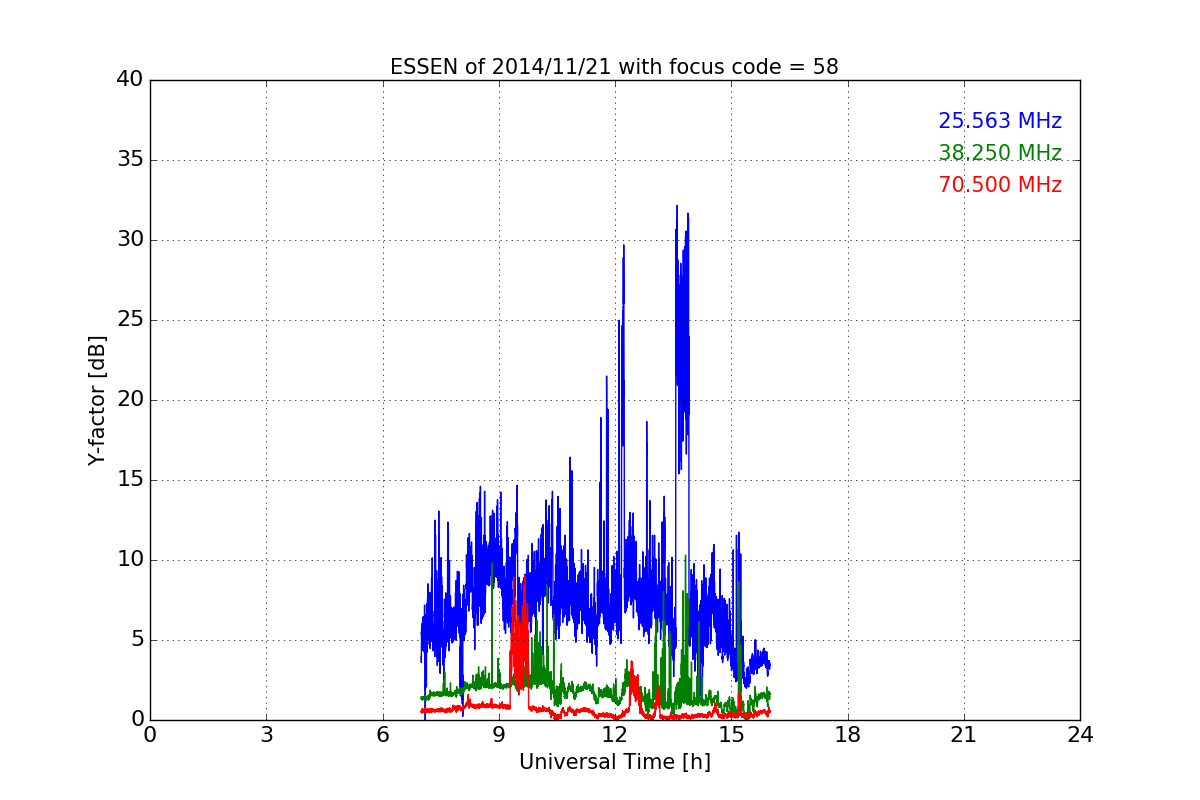
Task: Click the y-axis tick label '20'
Action: (130, 400)
